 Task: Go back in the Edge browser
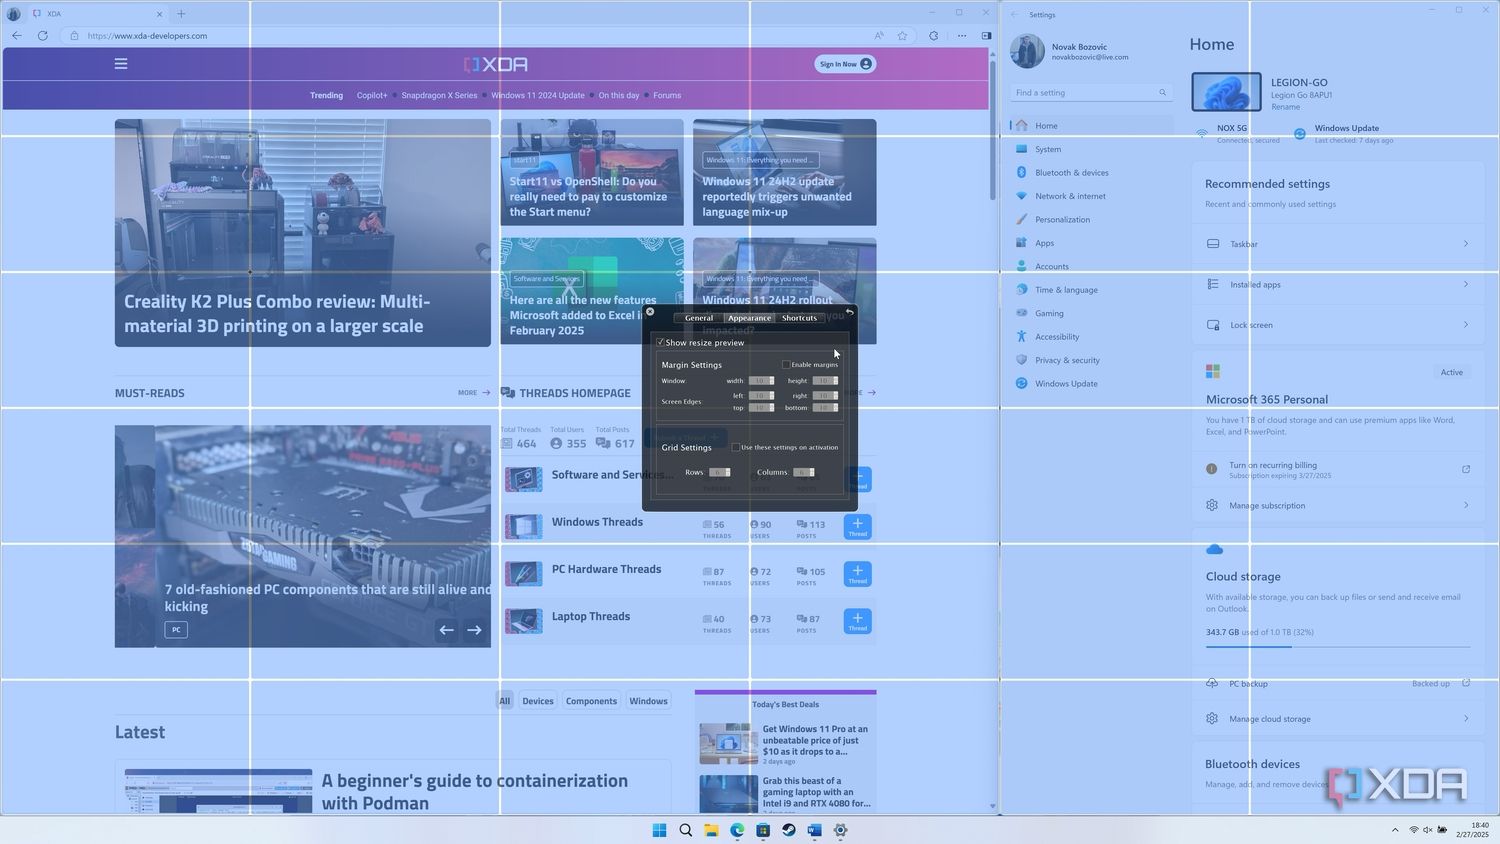pyautogui.click(x=17, y=36)
